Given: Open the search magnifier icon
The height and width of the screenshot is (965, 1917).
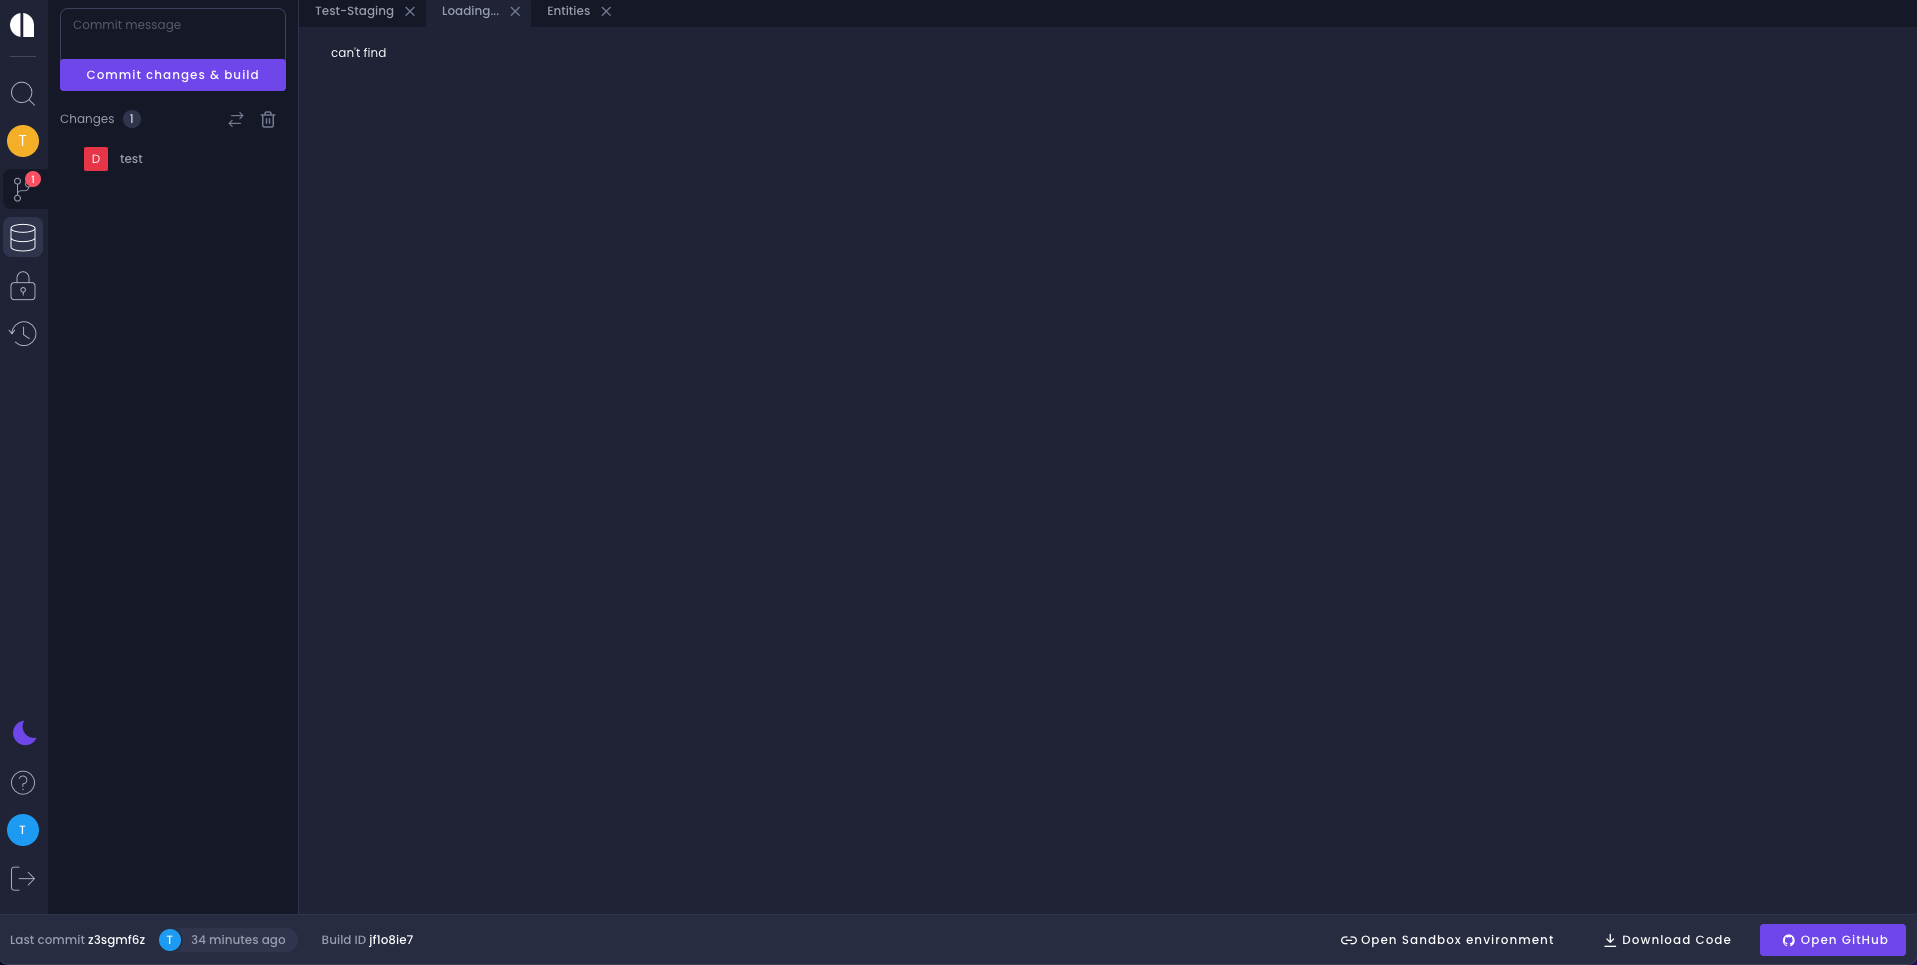Looking at the screenshot, I should coord(23,94).
